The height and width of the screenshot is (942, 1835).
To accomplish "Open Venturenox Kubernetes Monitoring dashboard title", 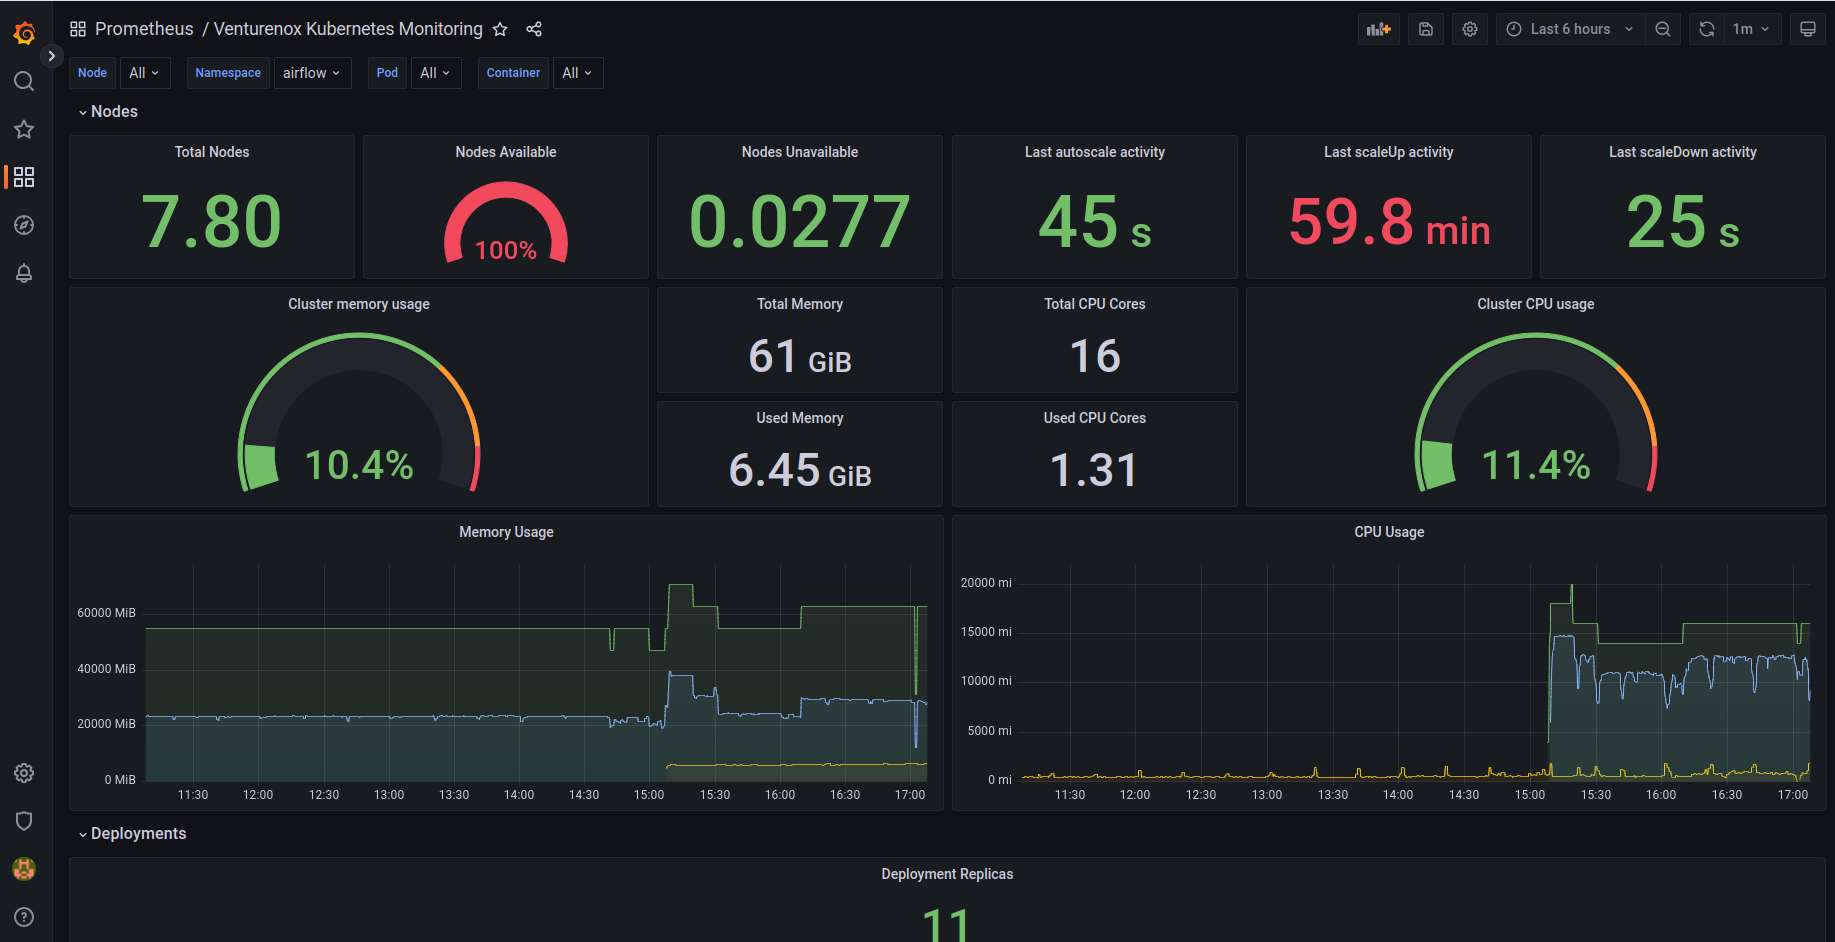I will pyautogui.click(x=348, y=29).
